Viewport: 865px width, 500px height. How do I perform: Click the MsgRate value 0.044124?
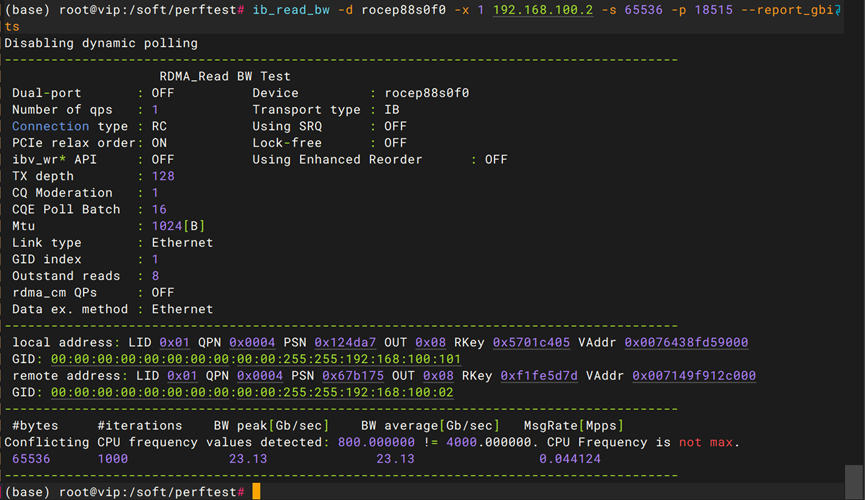point(570,459)
